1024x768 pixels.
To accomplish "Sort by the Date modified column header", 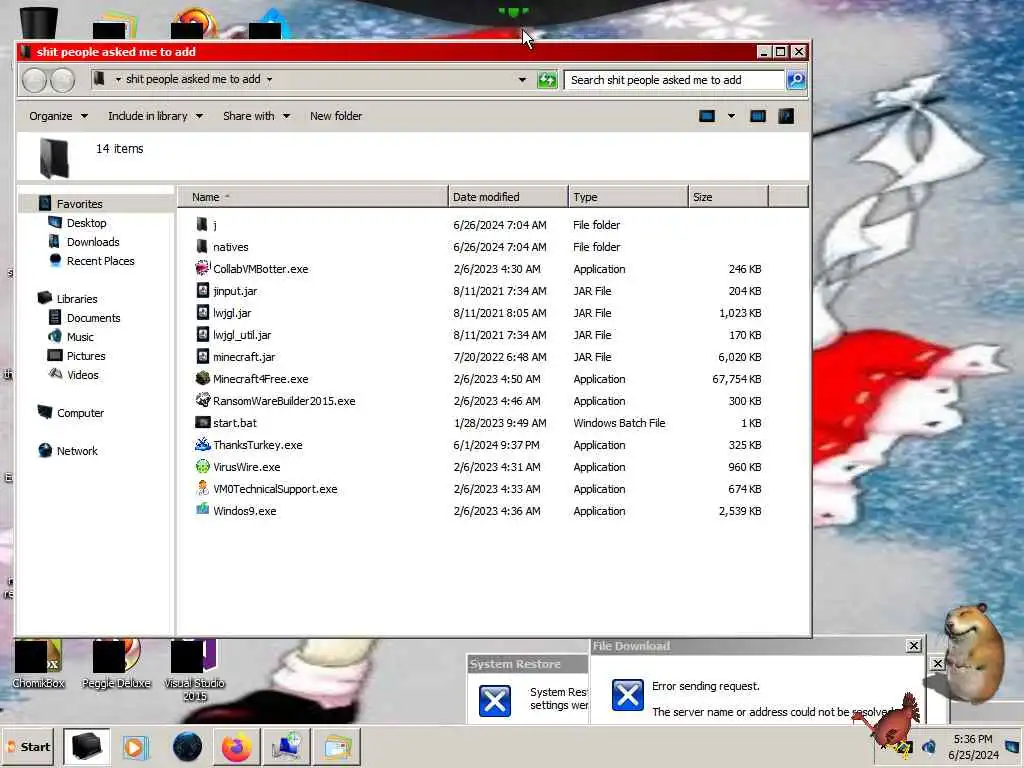I will pos(508,197).
